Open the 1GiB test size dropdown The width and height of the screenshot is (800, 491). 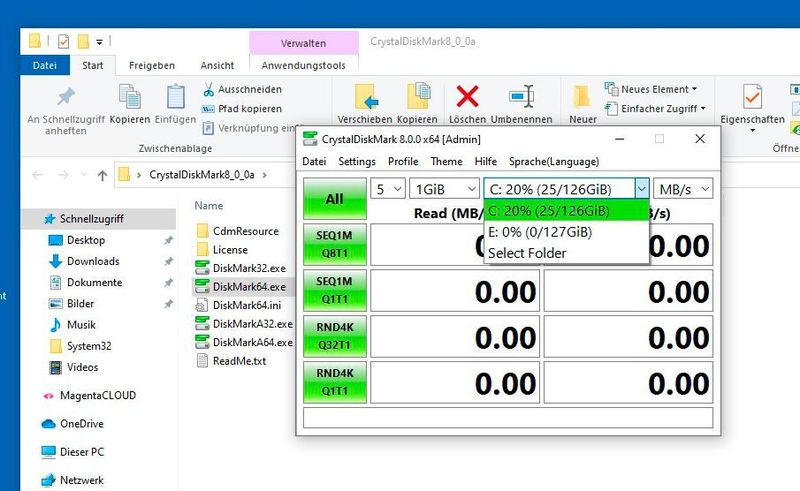pyautogui.click(x=444, y=189)
